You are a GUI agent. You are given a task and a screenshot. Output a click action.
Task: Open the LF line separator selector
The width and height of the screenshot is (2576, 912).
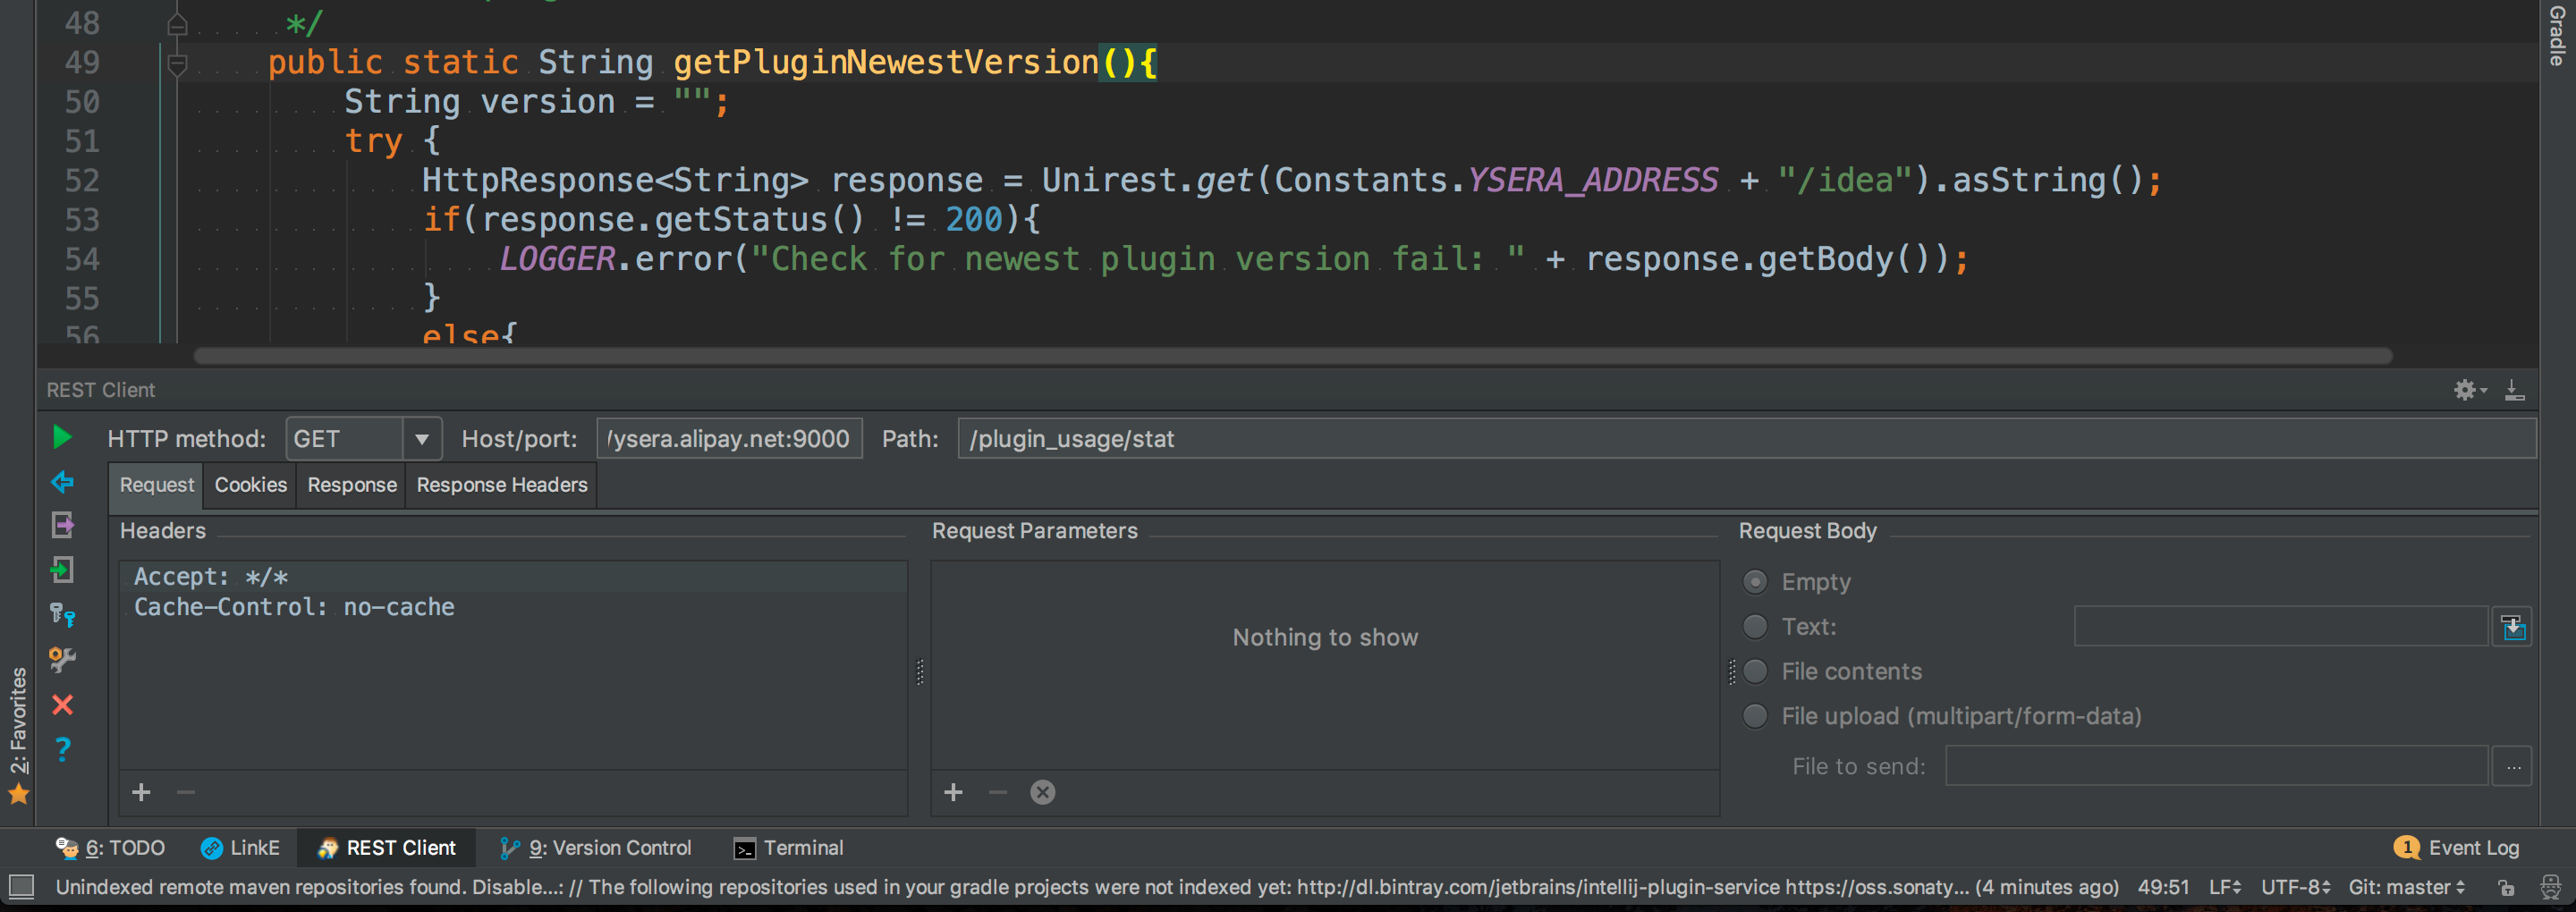pos(2225,887)
